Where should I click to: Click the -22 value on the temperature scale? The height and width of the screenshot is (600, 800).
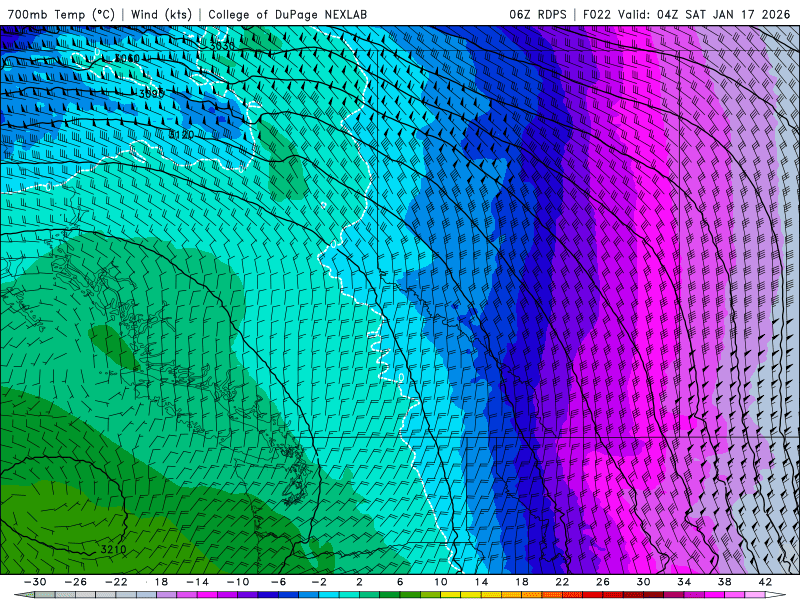[x=116, y=582]
